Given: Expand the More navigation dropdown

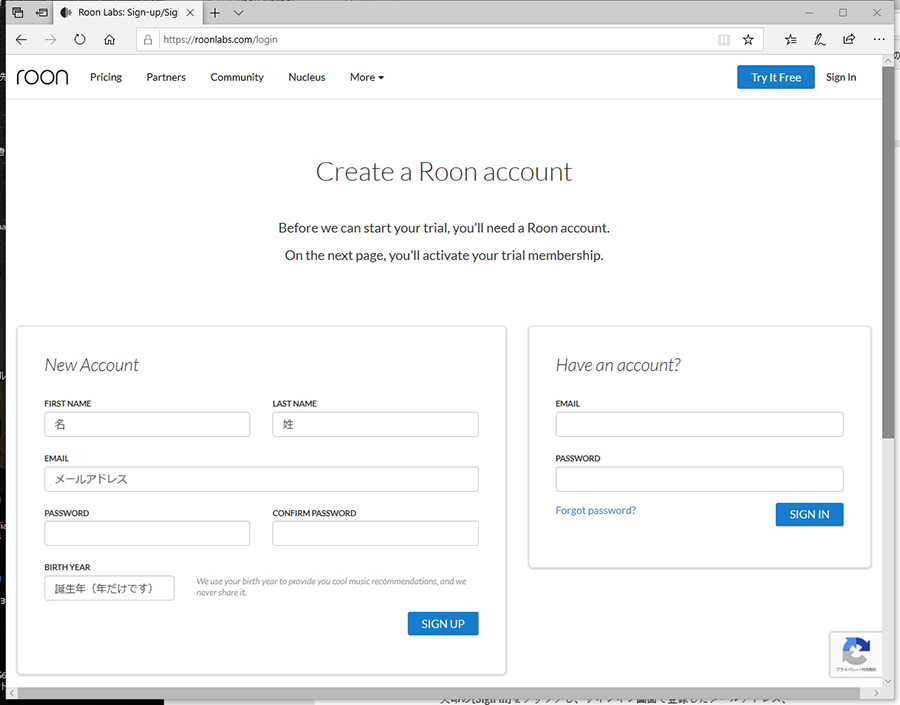Looking at the screenshot, I should (366, 77).
